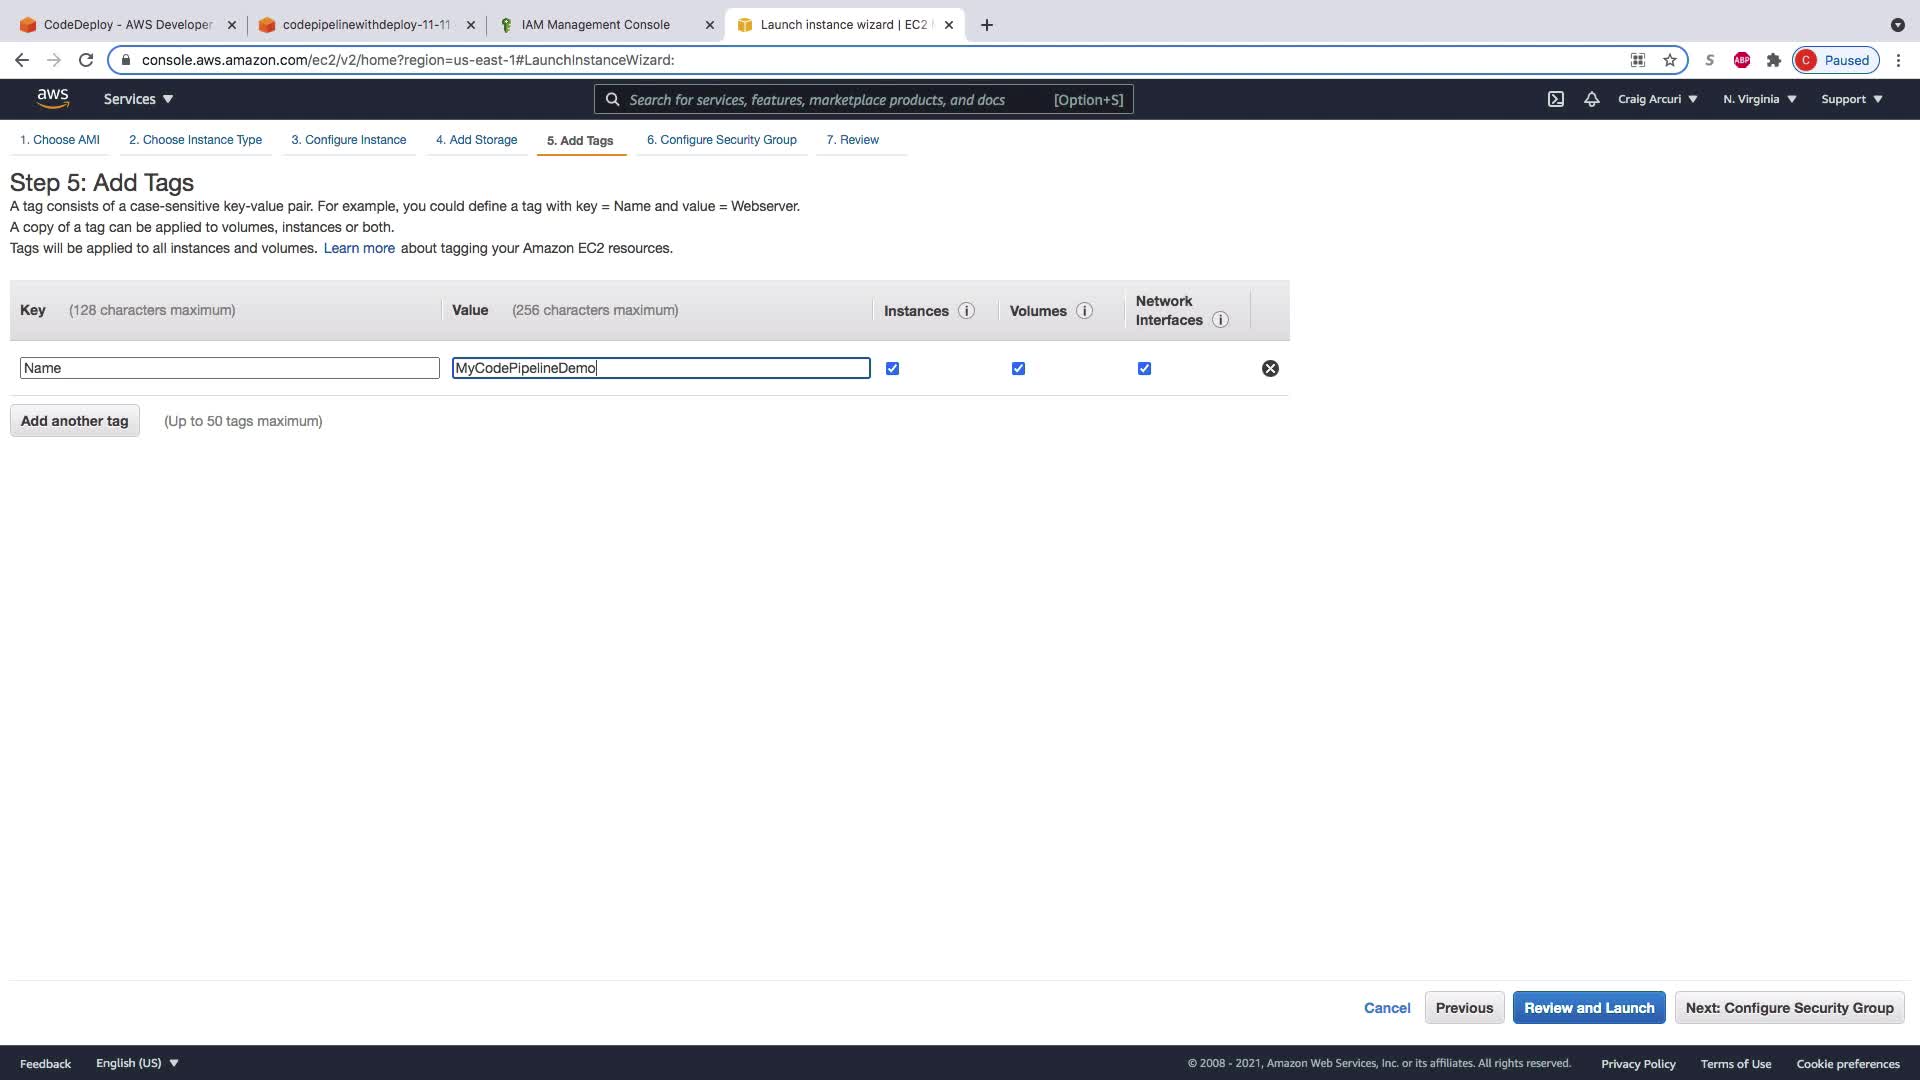The width and height of the screenshot is (1920, 1080).
Task: Click into the Key field containing Name
Action: (x=229, y=368)
